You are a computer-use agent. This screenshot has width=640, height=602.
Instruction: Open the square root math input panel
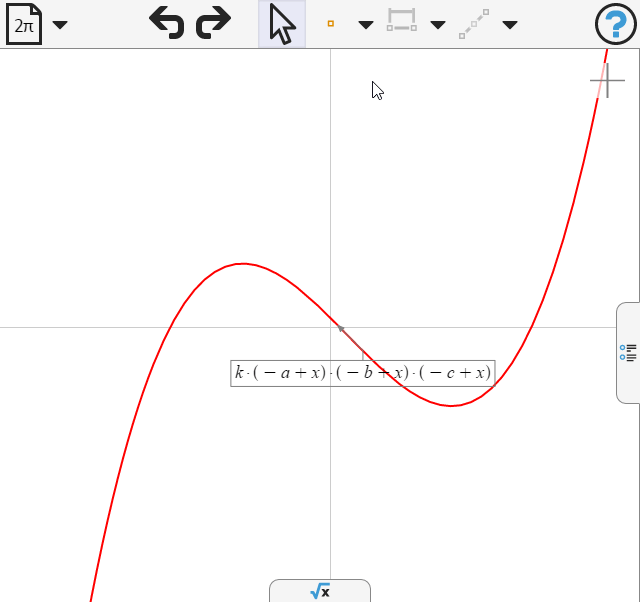click(x=320, y=591)
